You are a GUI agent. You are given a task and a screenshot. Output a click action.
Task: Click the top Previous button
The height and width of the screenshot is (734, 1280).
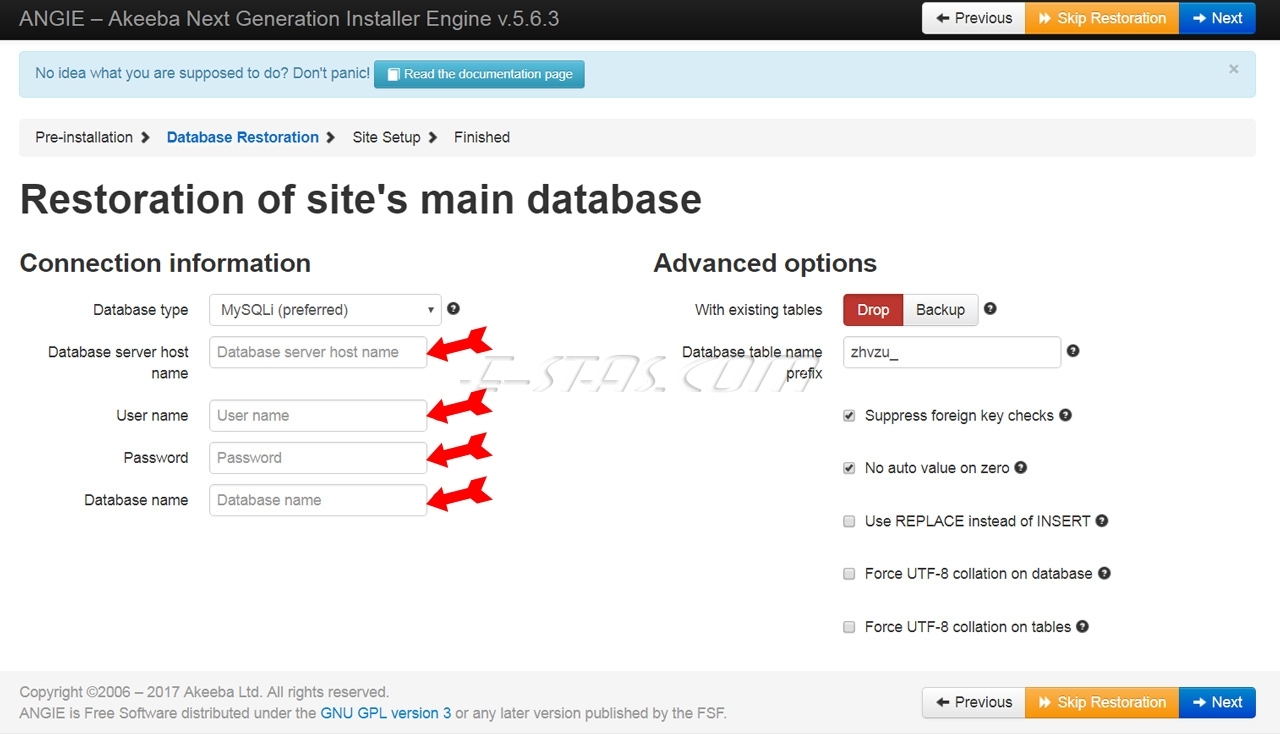click(974, 18)
